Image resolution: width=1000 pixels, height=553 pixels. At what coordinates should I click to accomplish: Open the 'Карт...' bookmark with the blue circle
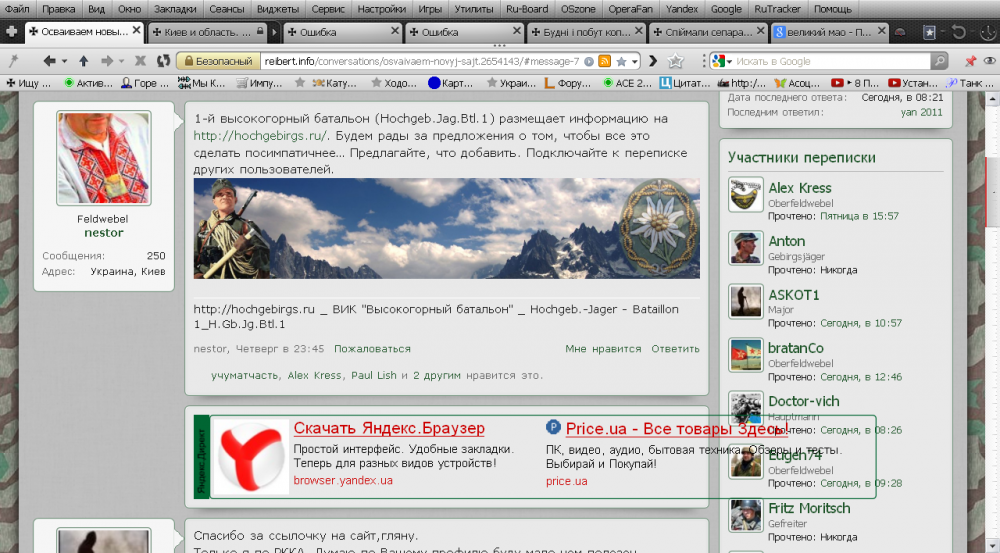point(451,83)
